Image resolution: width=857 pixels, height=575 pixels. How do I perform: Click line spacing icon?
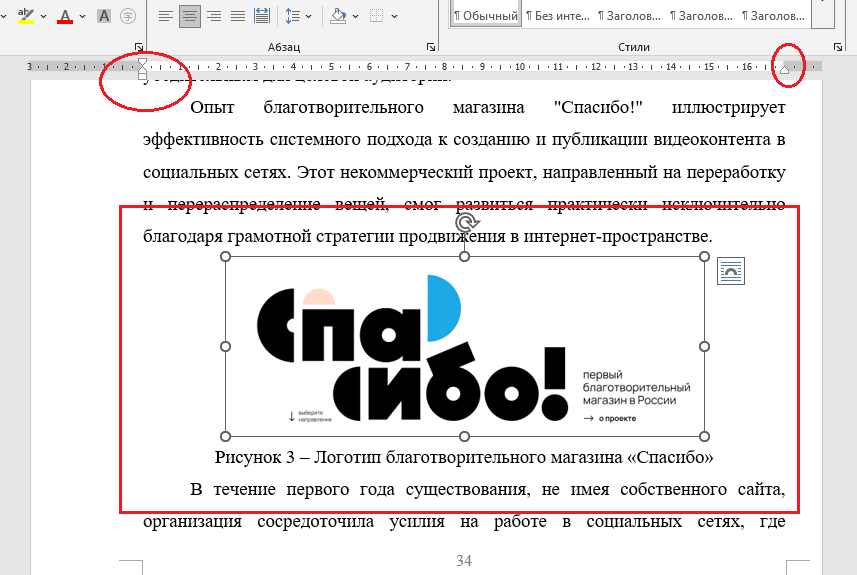coord(293,16)
